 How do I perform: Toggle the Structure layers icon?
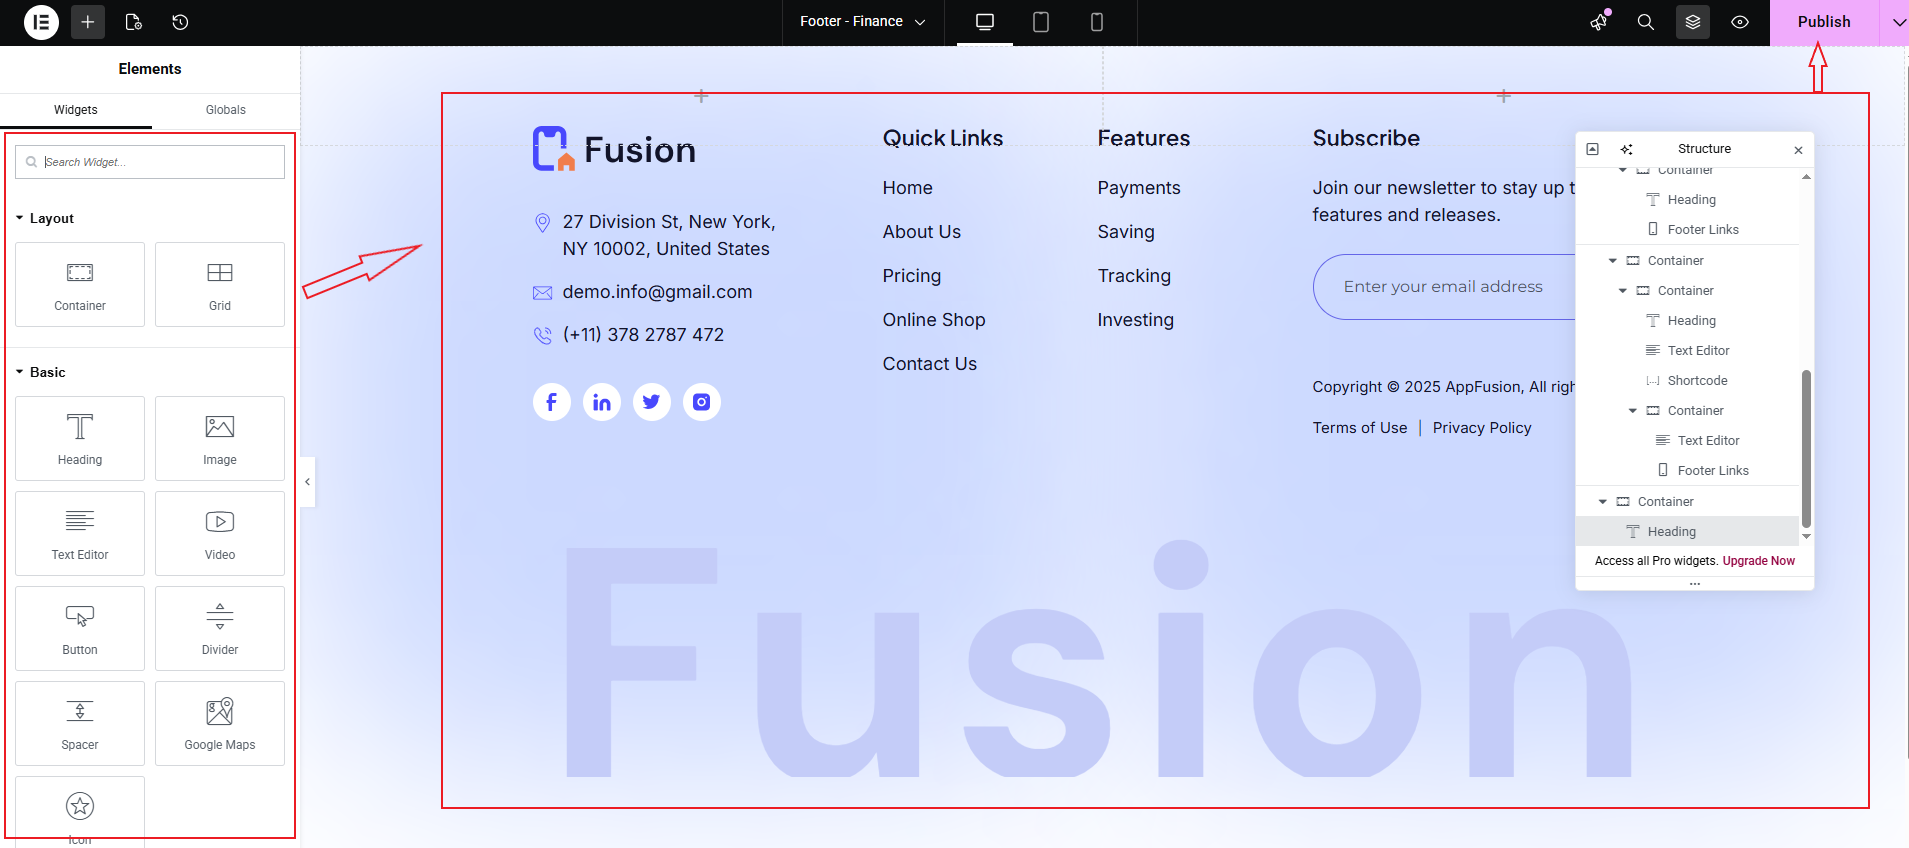point(1693,22)
